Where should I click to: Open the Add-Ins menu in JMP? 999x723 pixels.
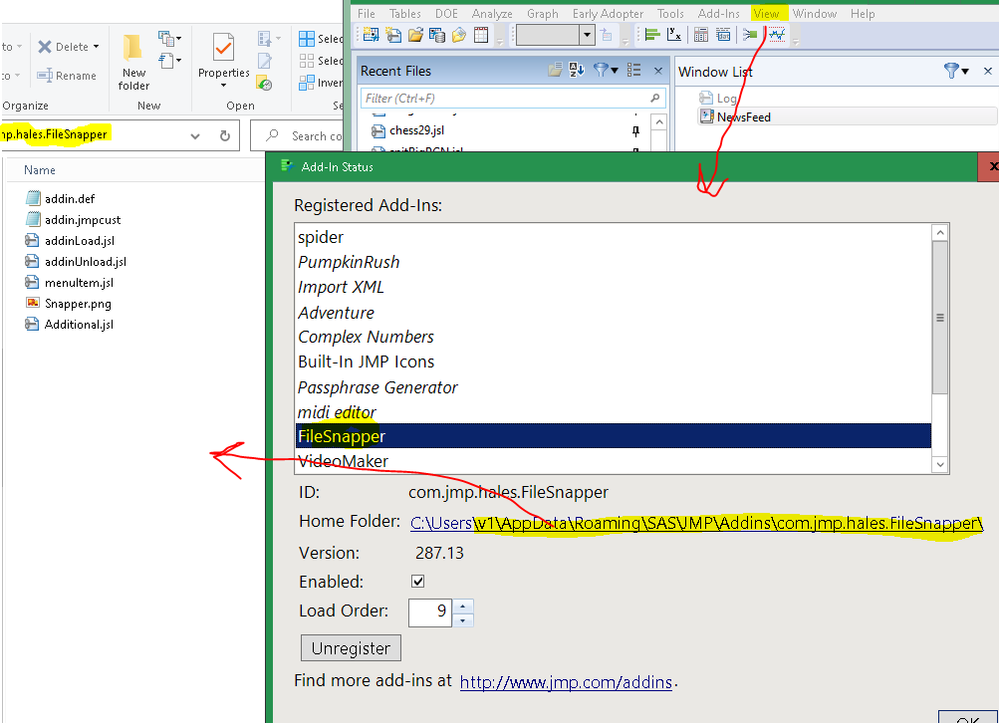719,13
